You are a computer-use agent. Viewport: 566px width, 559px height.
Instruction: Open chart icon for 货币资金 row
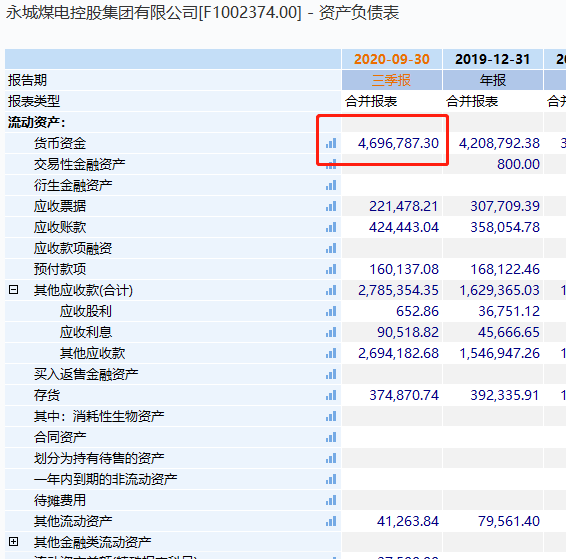(331, 143)
